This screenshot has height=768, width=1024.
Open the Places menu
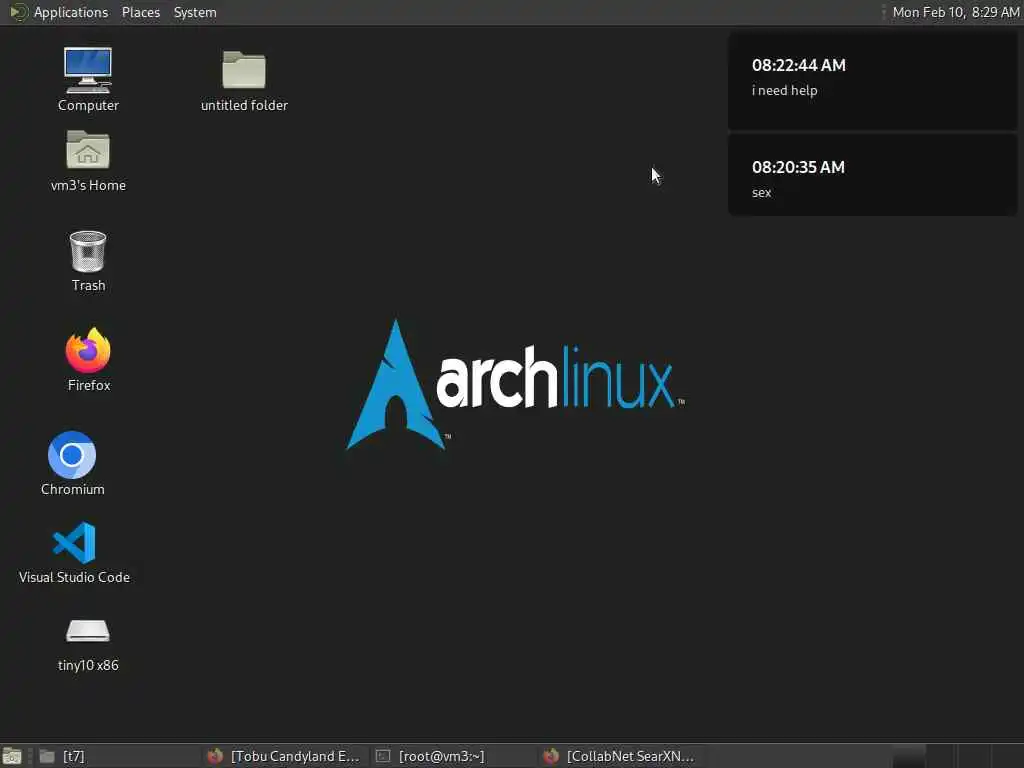(140, 12)
